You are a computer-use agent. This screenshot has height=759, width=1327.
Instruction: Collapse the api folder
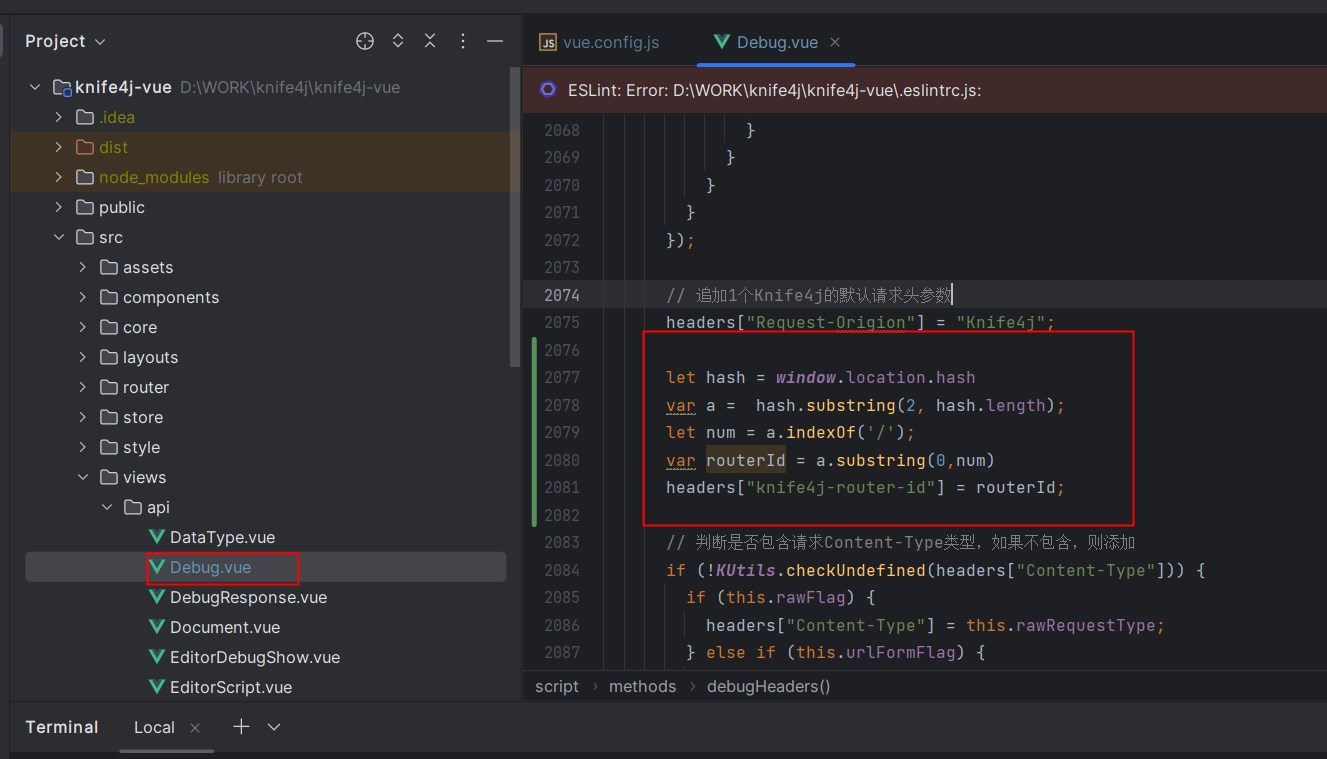click(x=107, y=507)
